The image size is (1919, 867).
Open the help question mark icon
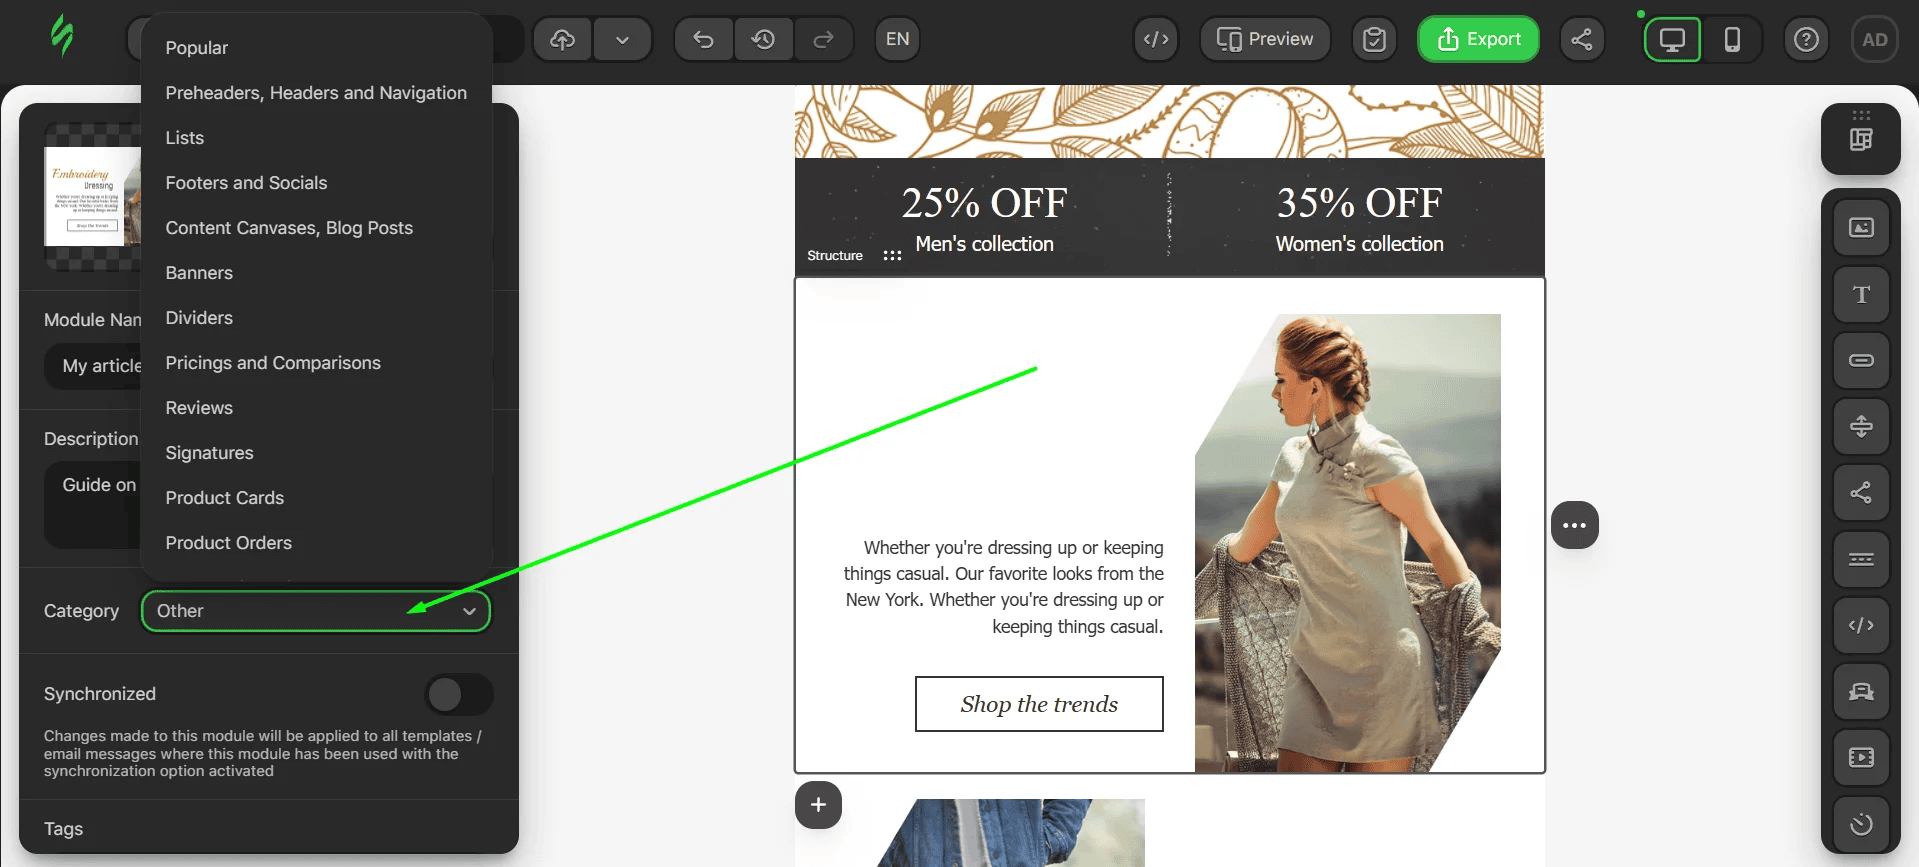click(1805, 39)
